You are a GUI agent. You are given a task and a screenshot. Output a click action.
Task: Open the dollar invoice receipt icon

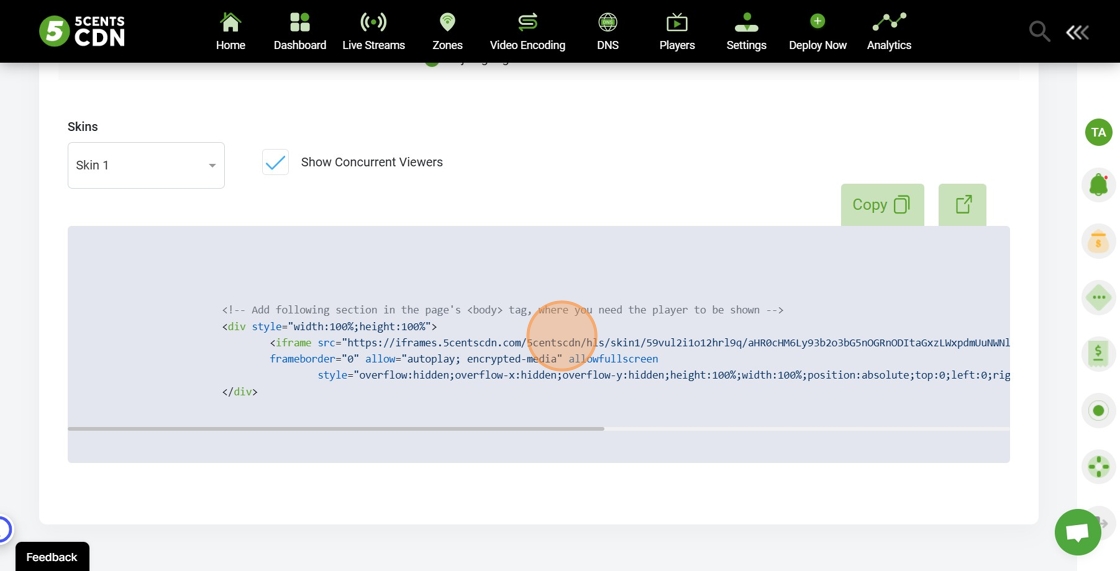click(x=1099, y=354)
